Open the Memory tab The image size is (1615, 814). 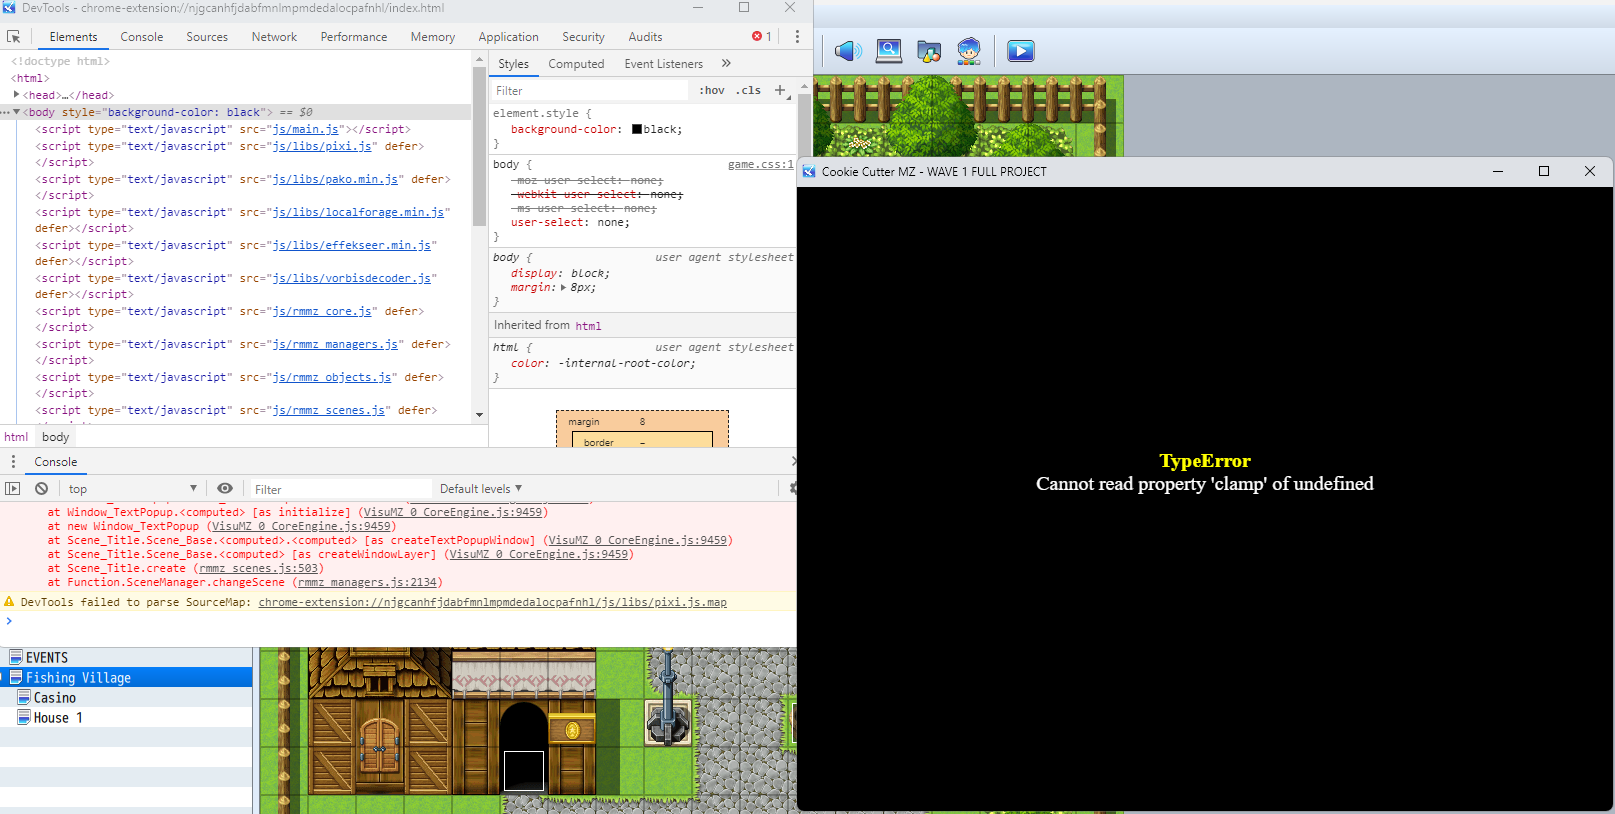point(432,37)
